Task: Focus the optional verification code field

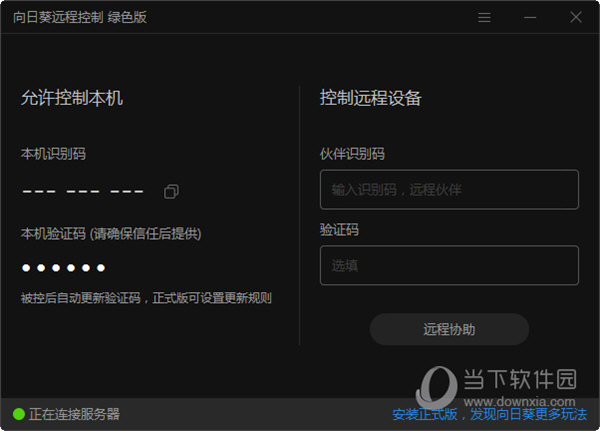Action: point(449,265)
